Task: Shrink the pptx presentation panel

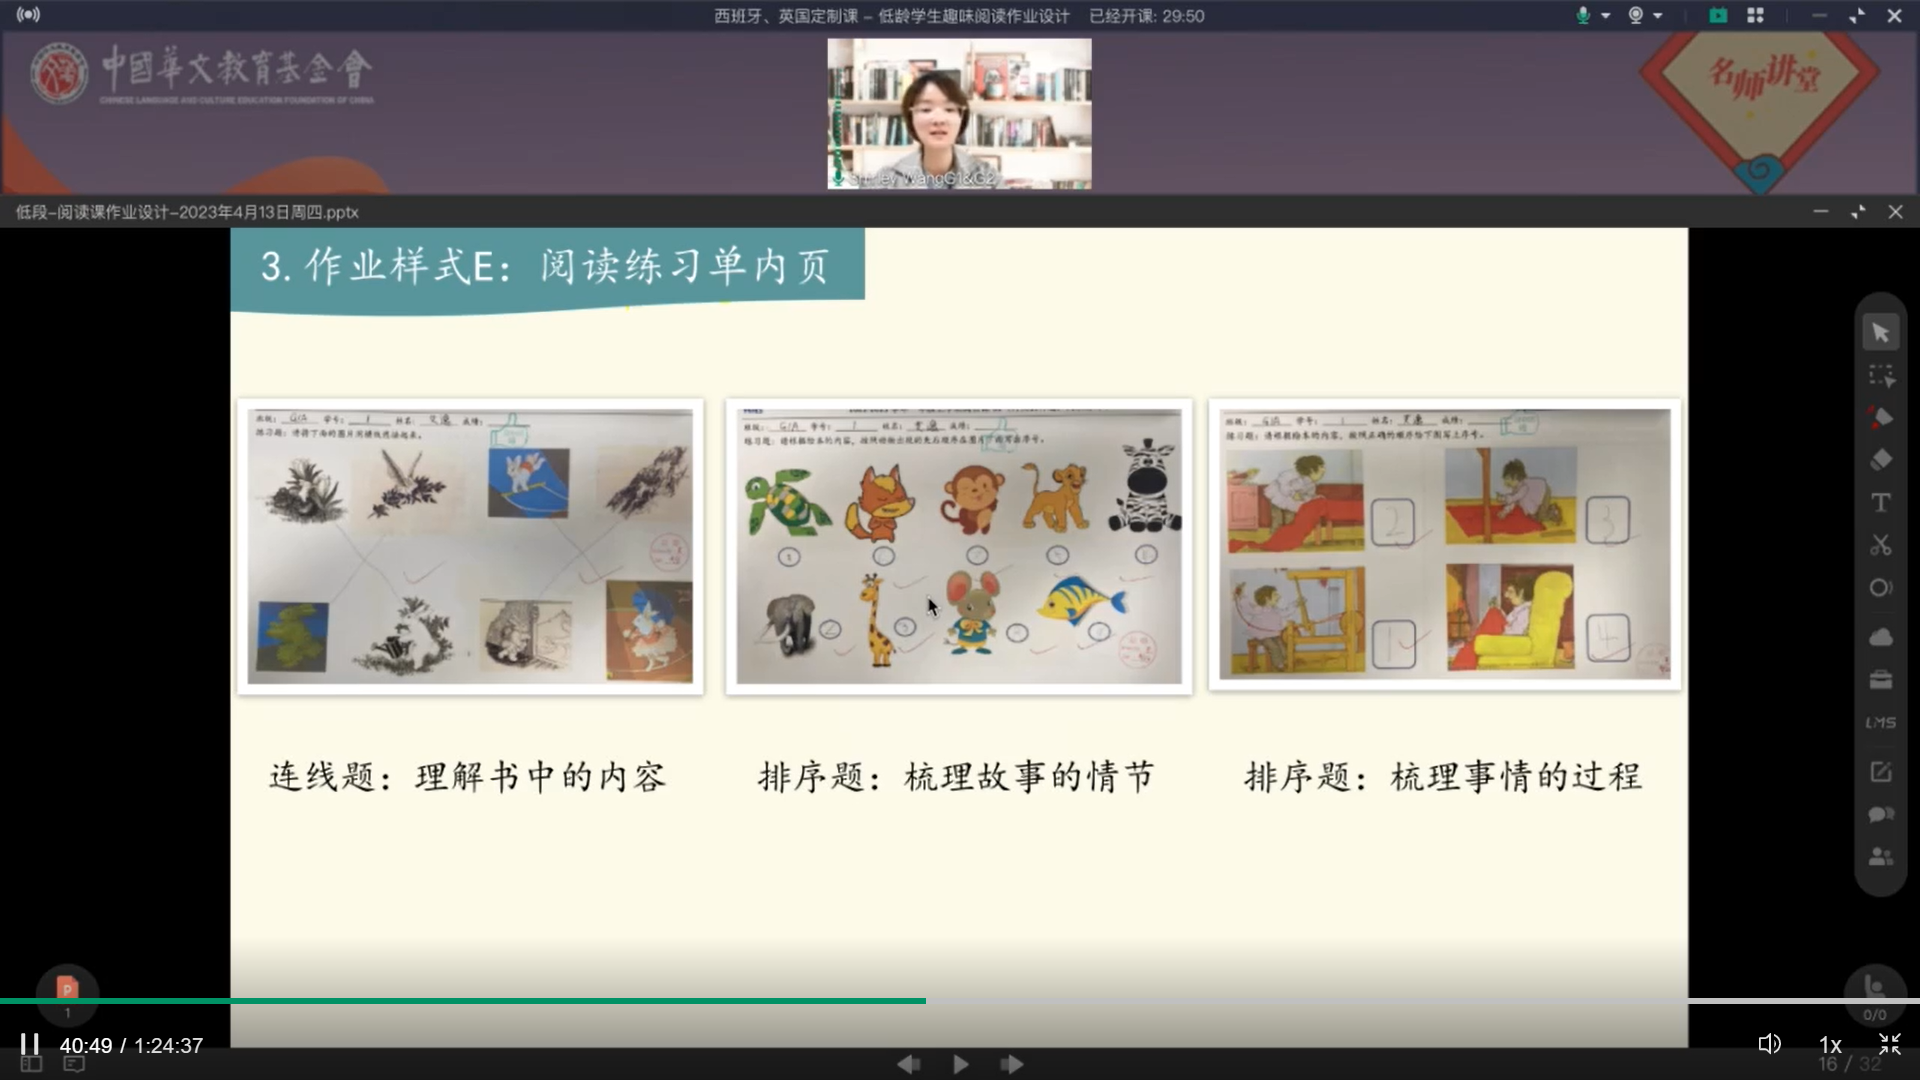Action: click(x=1858, y=212)
